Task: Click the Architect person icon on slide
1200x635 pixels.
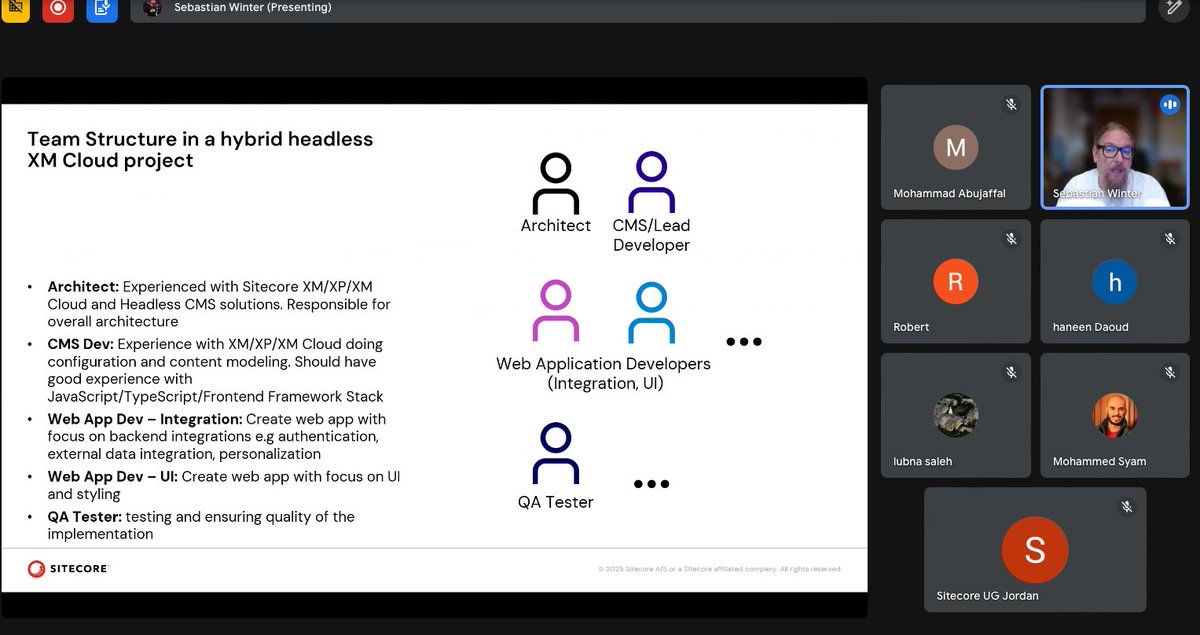Action: (556, 183)
